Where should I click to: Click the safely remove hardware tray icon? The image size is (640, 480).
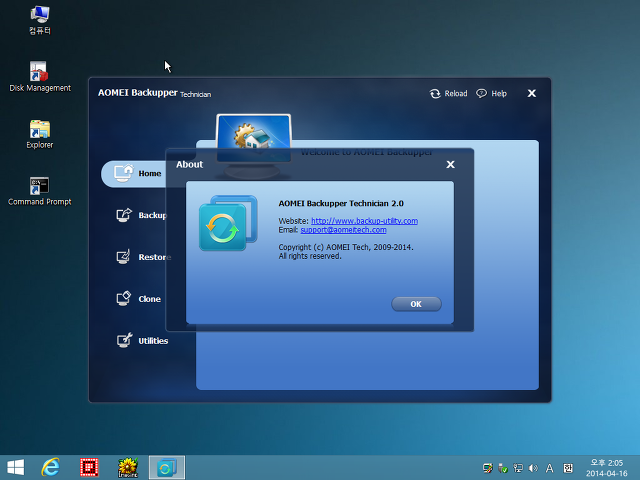click(503, 468)
